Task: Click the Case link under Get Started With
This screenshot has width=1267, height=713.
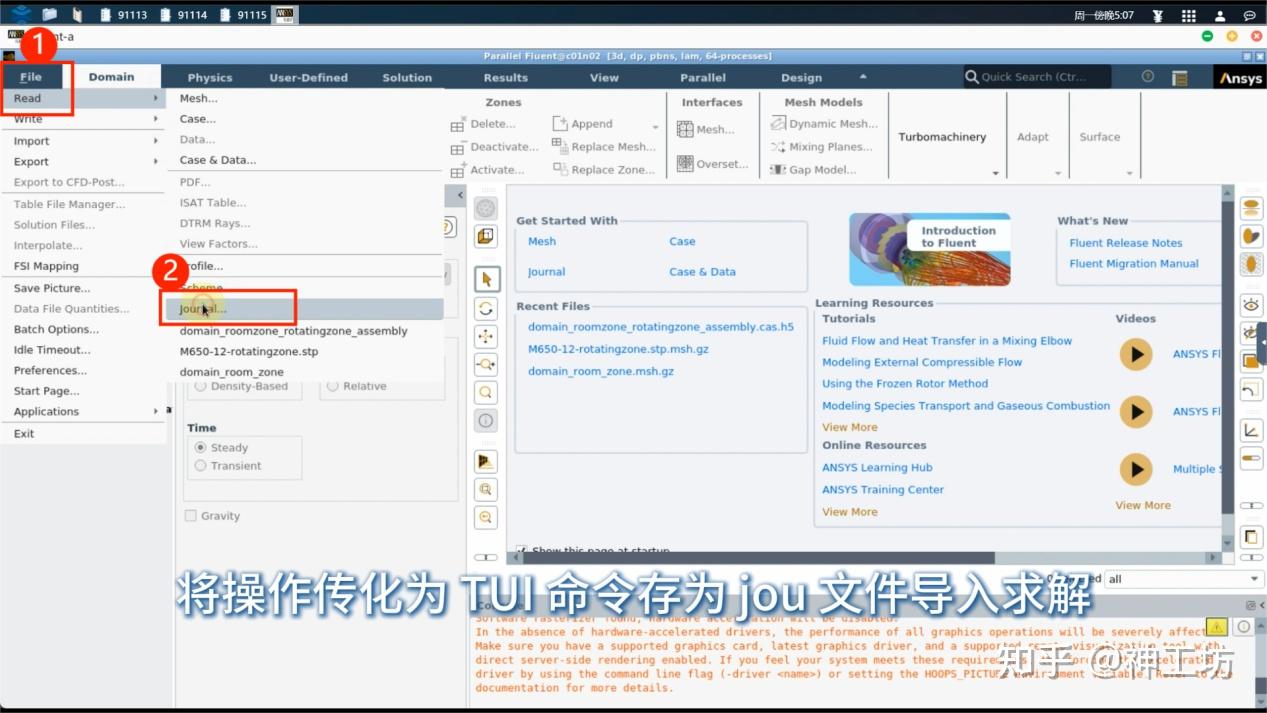Action: [682, 241]
